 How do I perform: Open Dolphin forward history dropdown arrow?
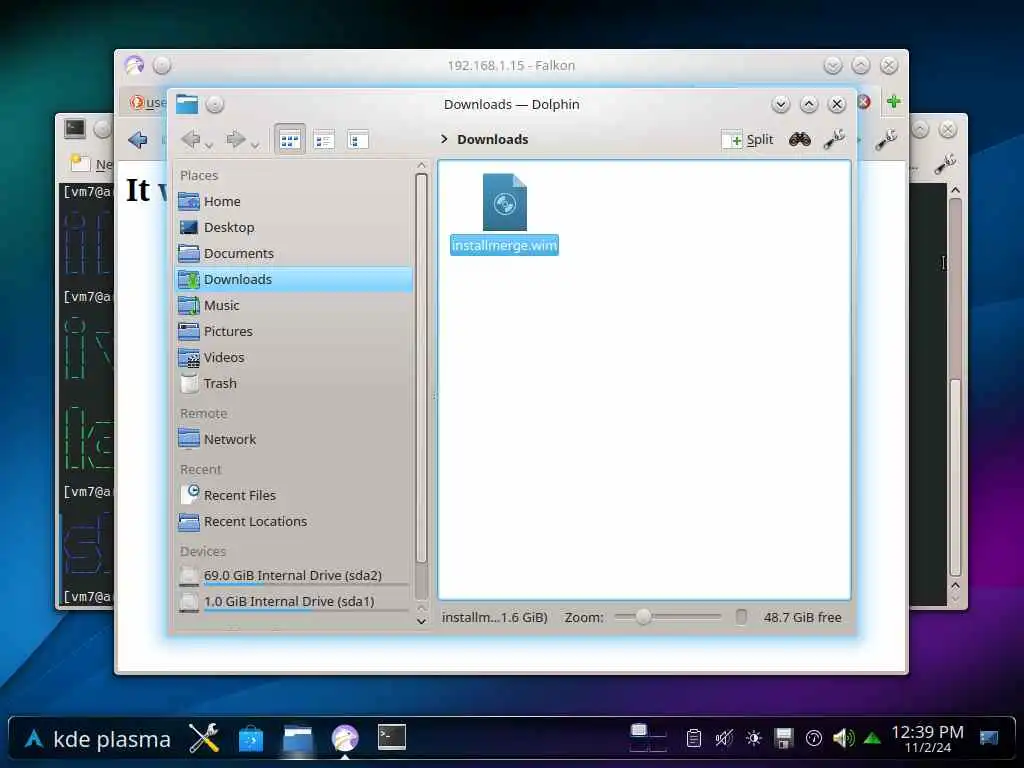tap(255, 145)
